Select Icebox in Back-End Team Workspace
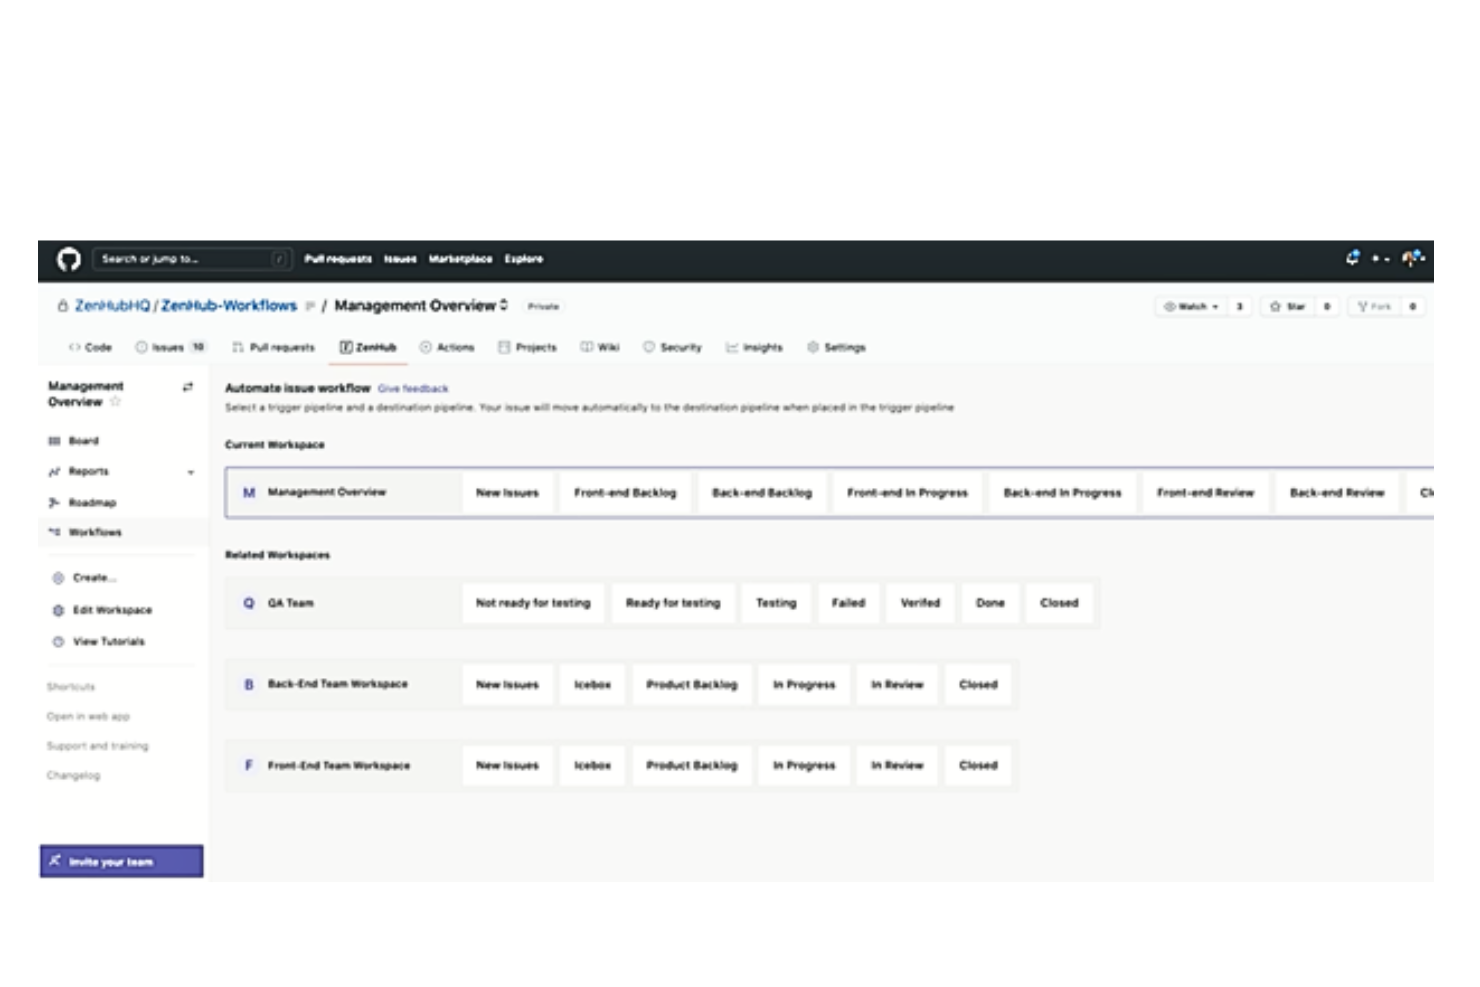 [x=592, y=685]
